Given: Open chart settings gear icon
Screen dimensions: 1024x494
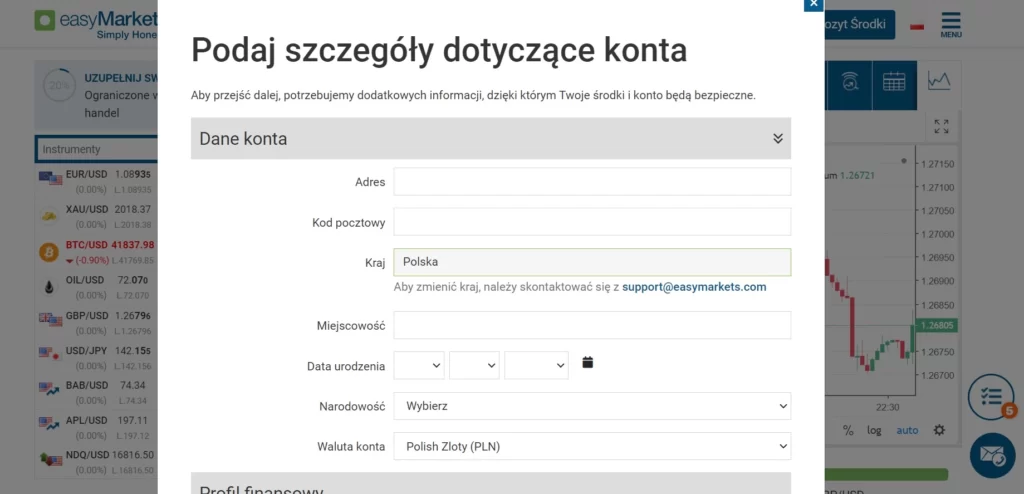Looking at the screenshot, I should point(939,430).
